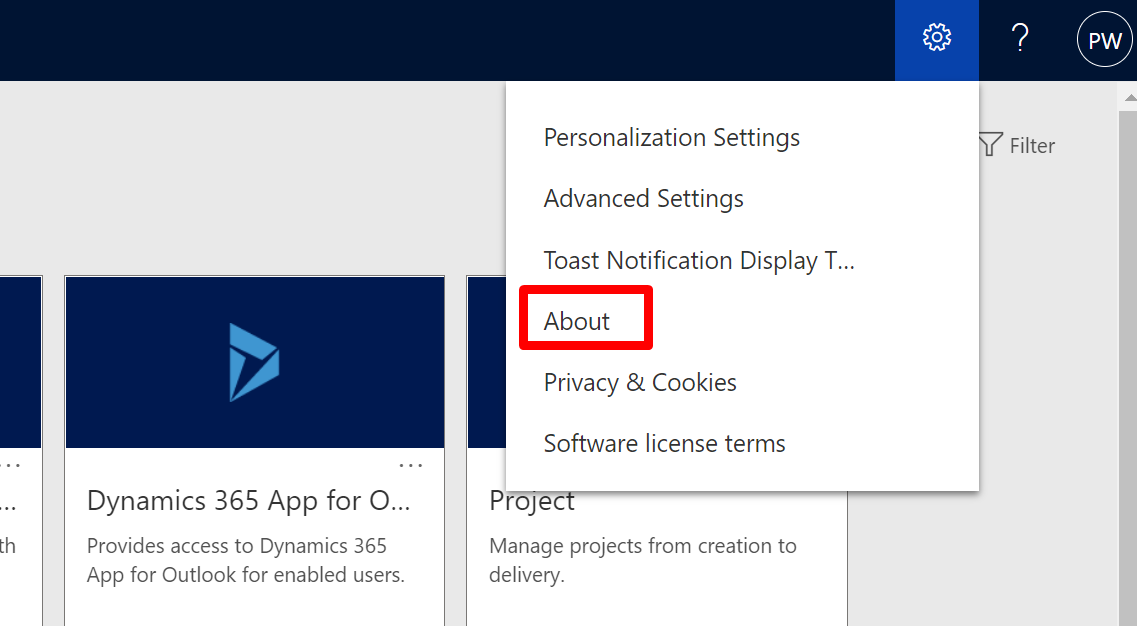Open Software license terms link
The image size is (1137, 626).
pyautogui.click(x=664, y=443)
